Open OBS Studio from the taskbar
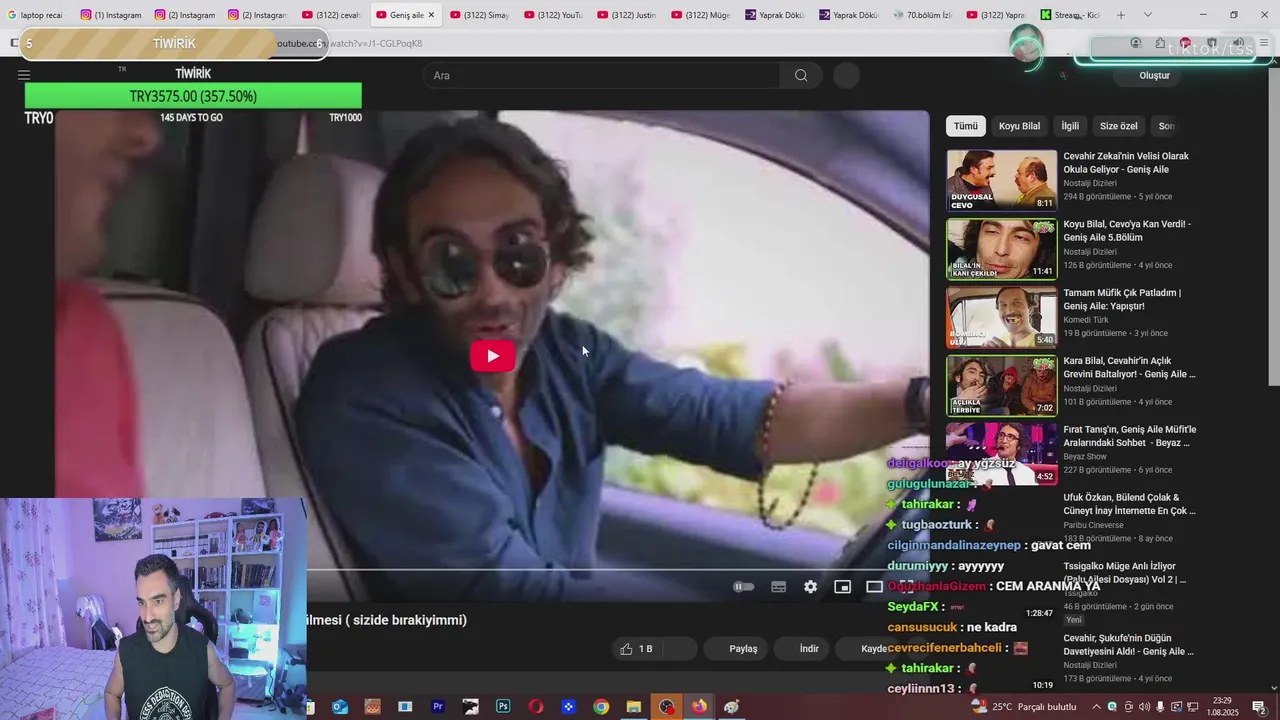1280x720 pixels. tap(667, 707)
